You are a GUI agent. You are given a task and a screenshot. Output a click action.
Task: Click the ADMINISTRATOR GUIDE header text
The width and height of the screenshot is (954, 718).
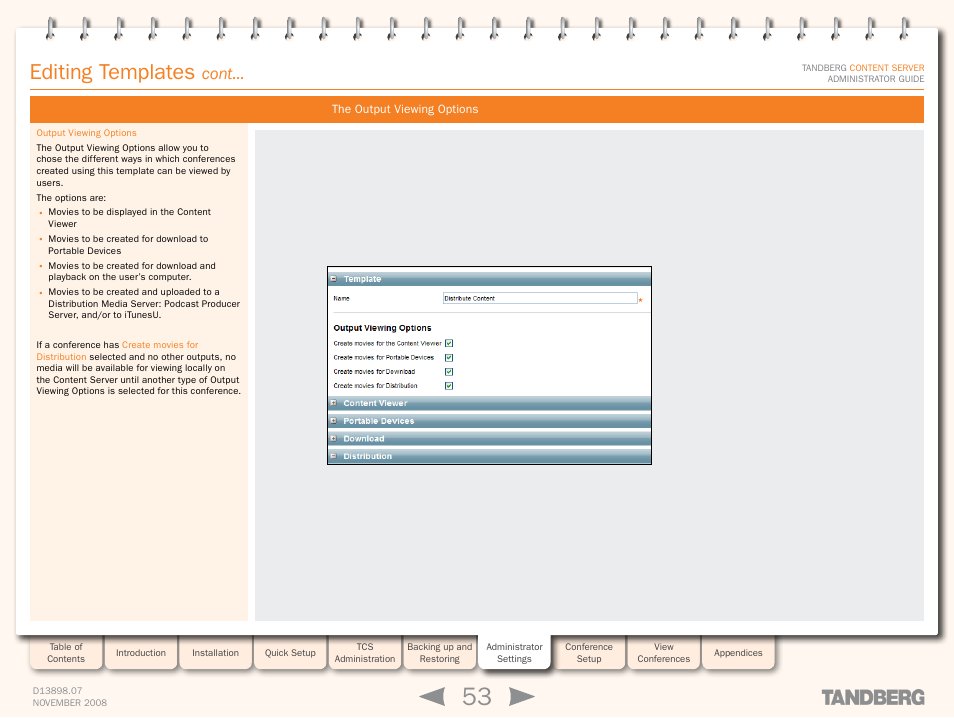click(876, 78)
